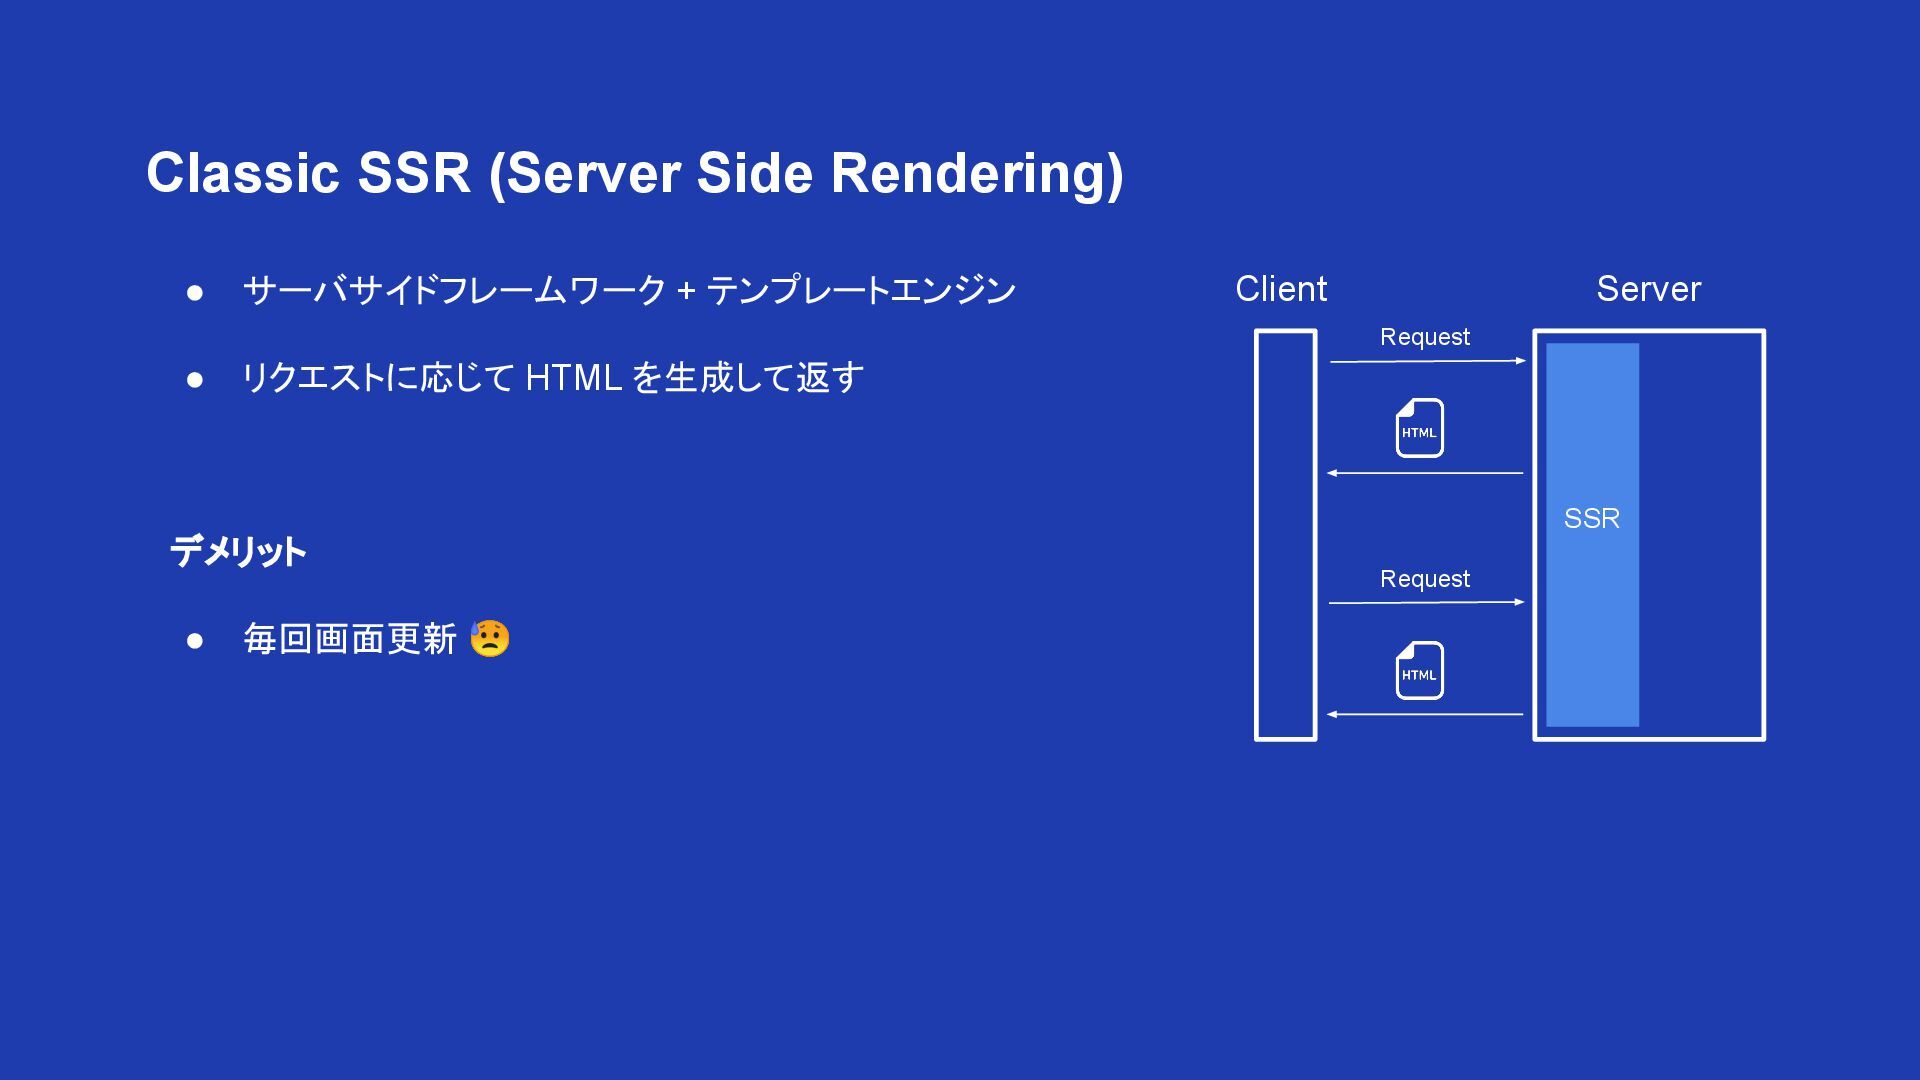Click the デメリット heading
This screenshot has width=1920, height=1080.
coord(238,551)
